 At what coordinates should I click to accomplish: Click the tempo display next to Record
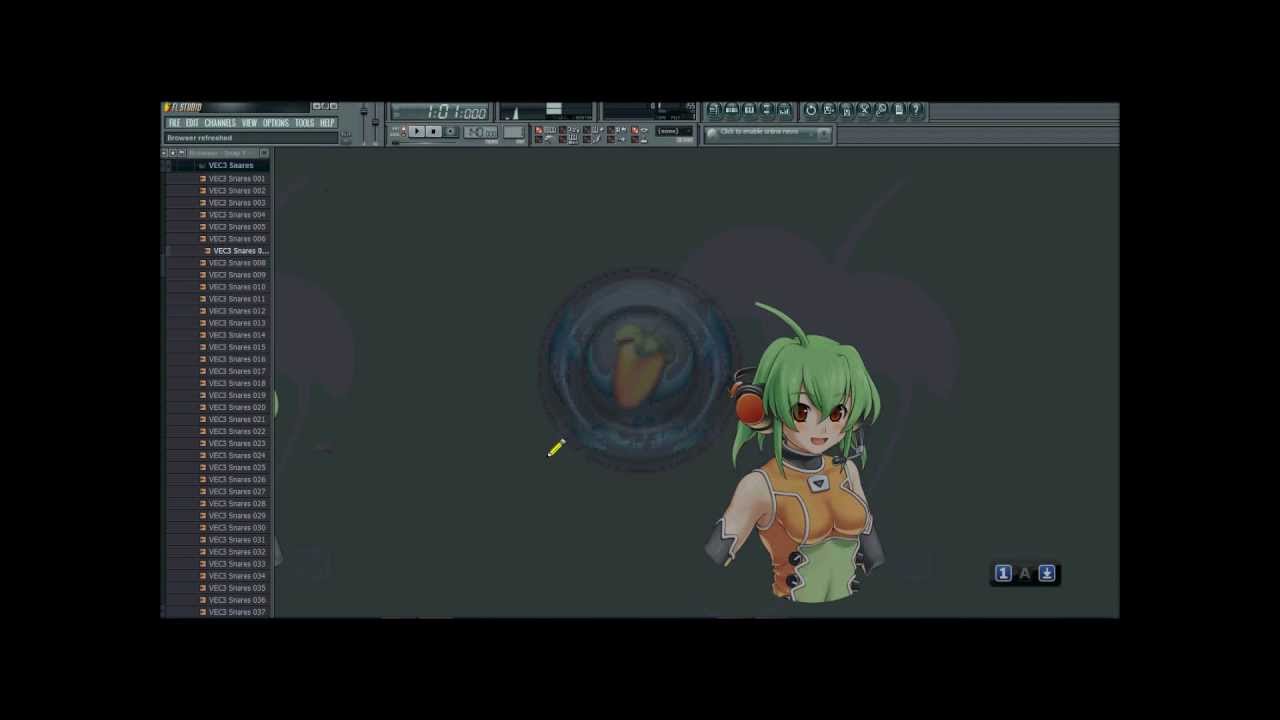coord(480,131)
